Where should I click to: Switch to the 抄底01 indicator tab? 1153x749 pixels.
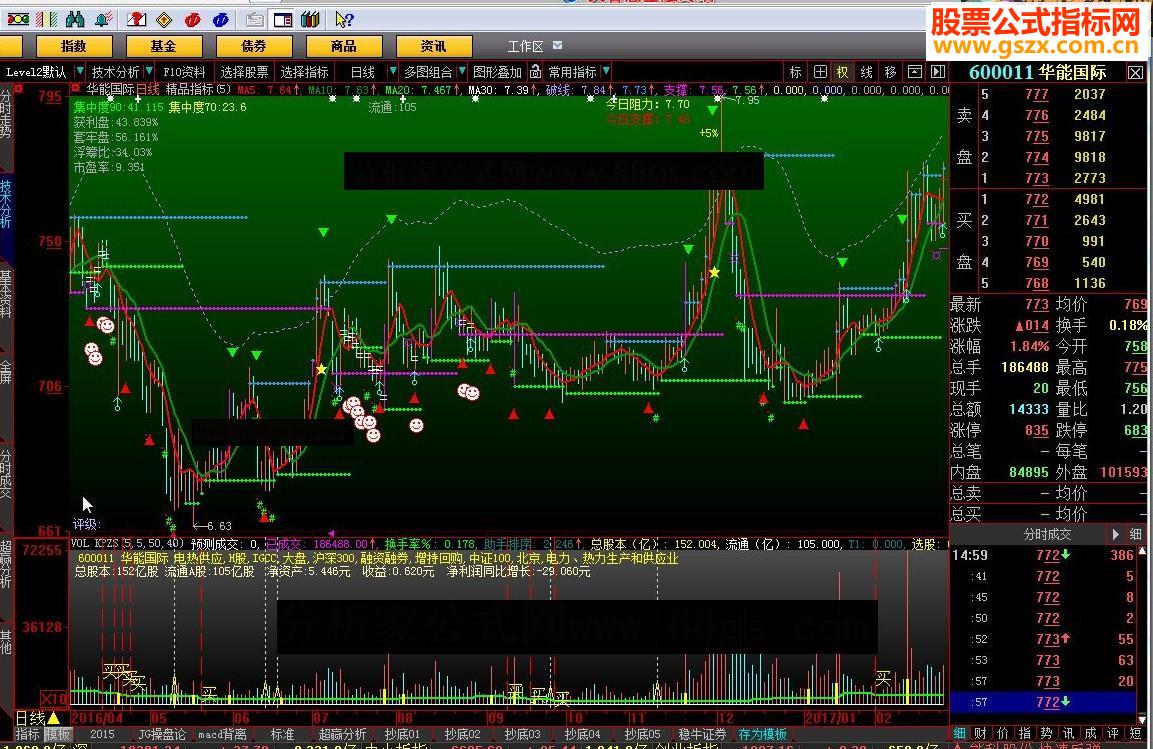(x=402, y=735)
